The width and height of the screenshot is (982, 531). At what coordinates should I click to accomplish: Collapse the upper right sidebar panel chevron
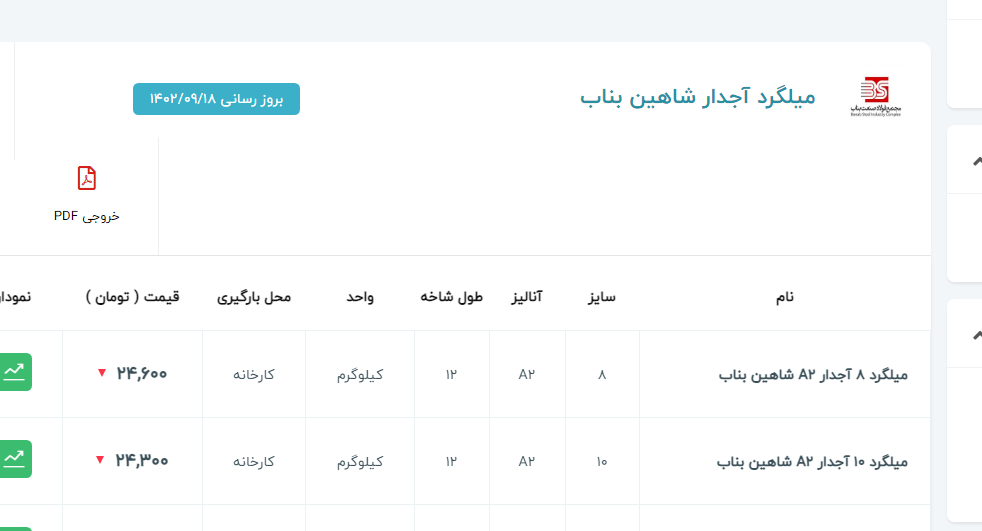coord(976,161)
